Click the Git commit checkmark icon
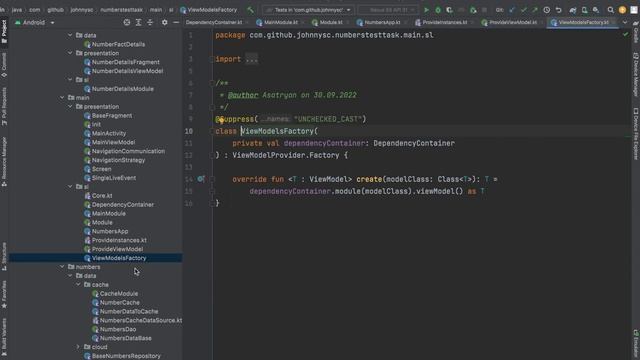 click(x=524, y=10)
